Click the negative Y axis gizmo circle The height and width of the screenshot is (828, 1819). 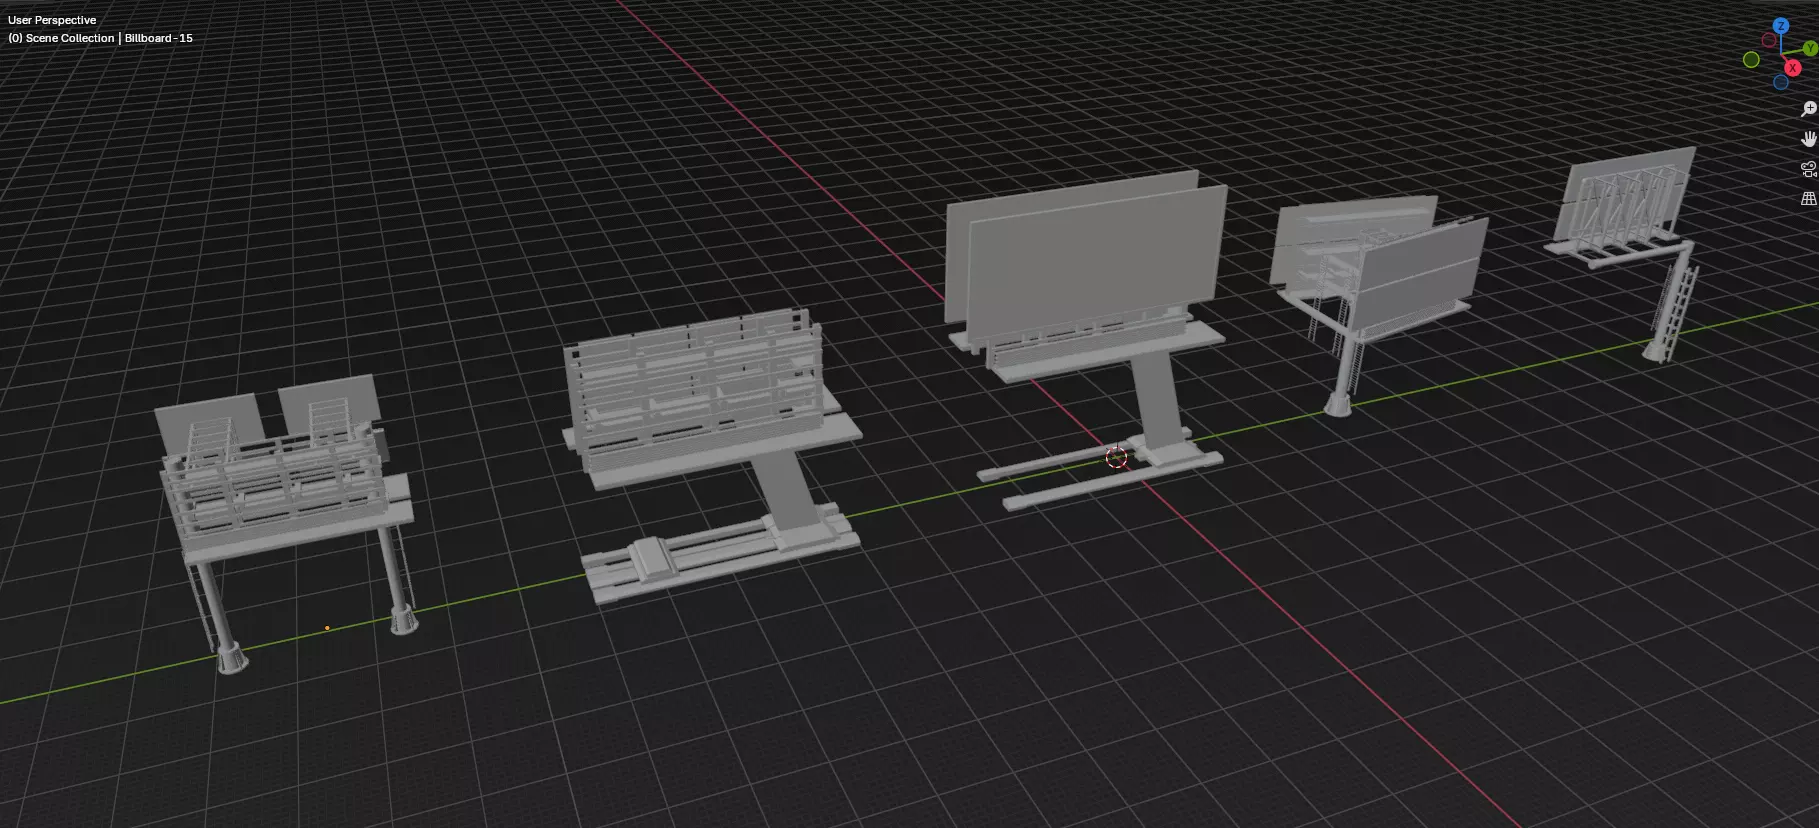pyautogui.click(x=1751, y=60)
